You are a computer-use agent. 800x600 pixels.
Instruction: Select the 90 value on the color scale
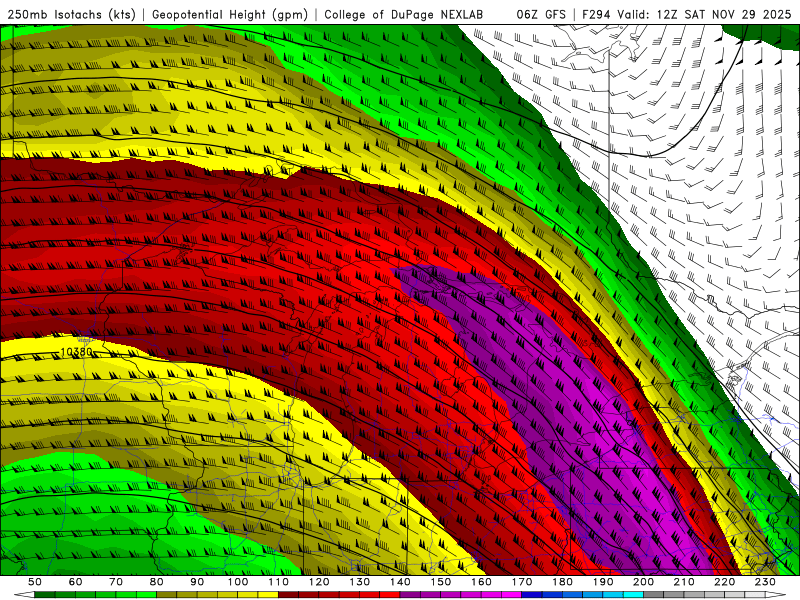coord(197,582)
